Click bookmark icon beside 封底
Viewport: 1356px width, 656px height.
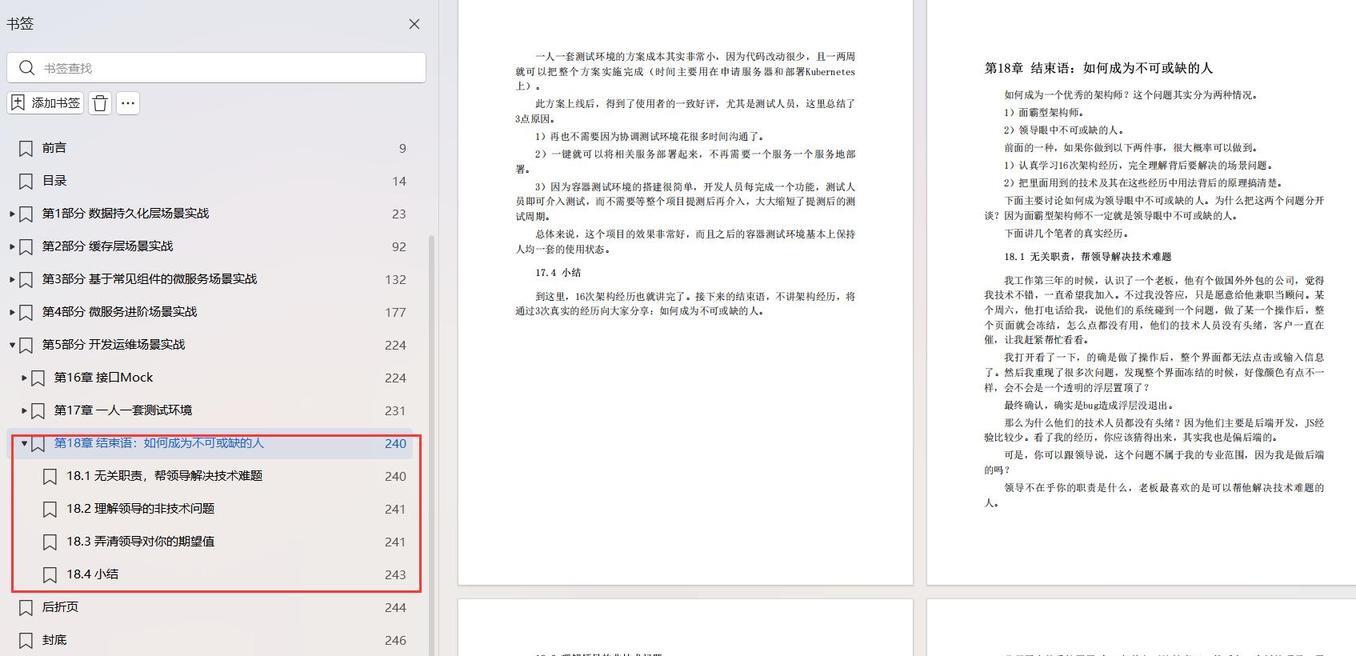click(26, 640)
